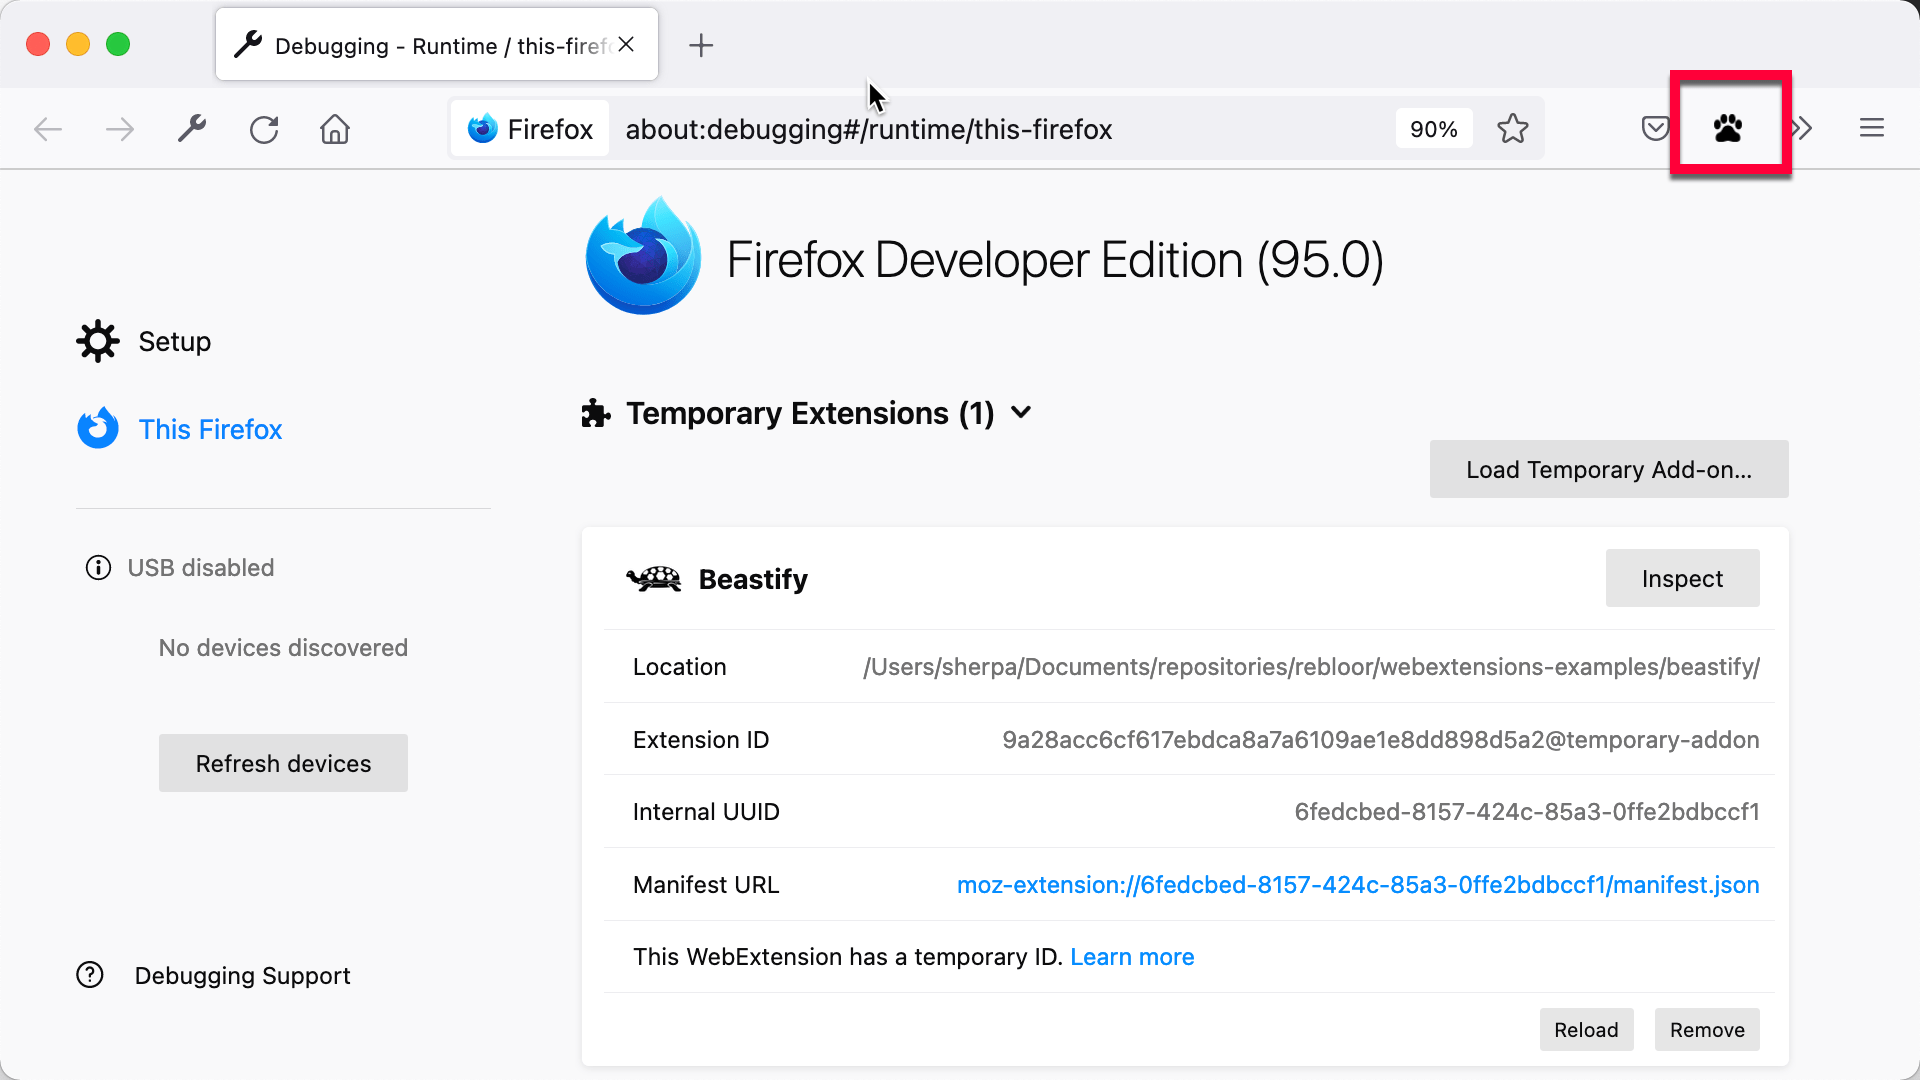1920x1080 pixels.
Task: Click the This Firefox tab in sidebar
Action: pos(210,429)
